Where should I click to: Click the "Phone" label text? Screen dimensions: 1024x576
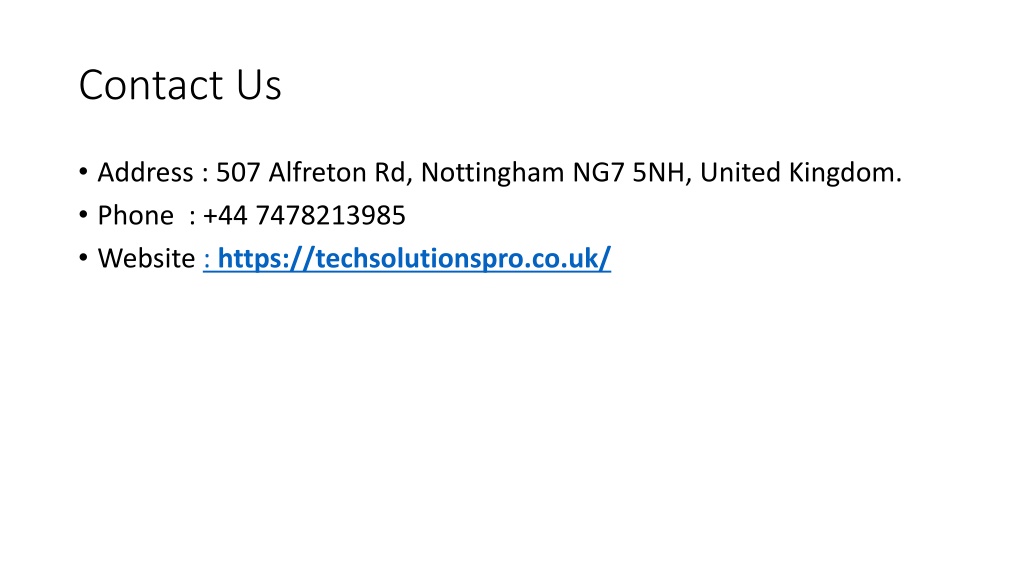(136, 216)
